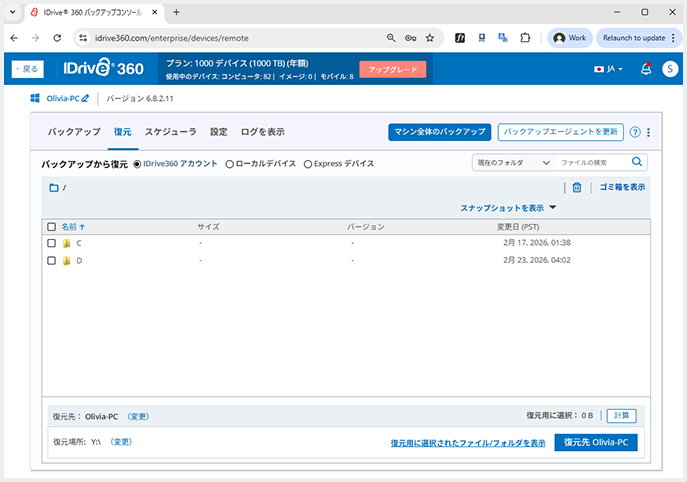Tick the checkbox for folder D
Viewport: 687px width, 482px height.
(52, 260)
